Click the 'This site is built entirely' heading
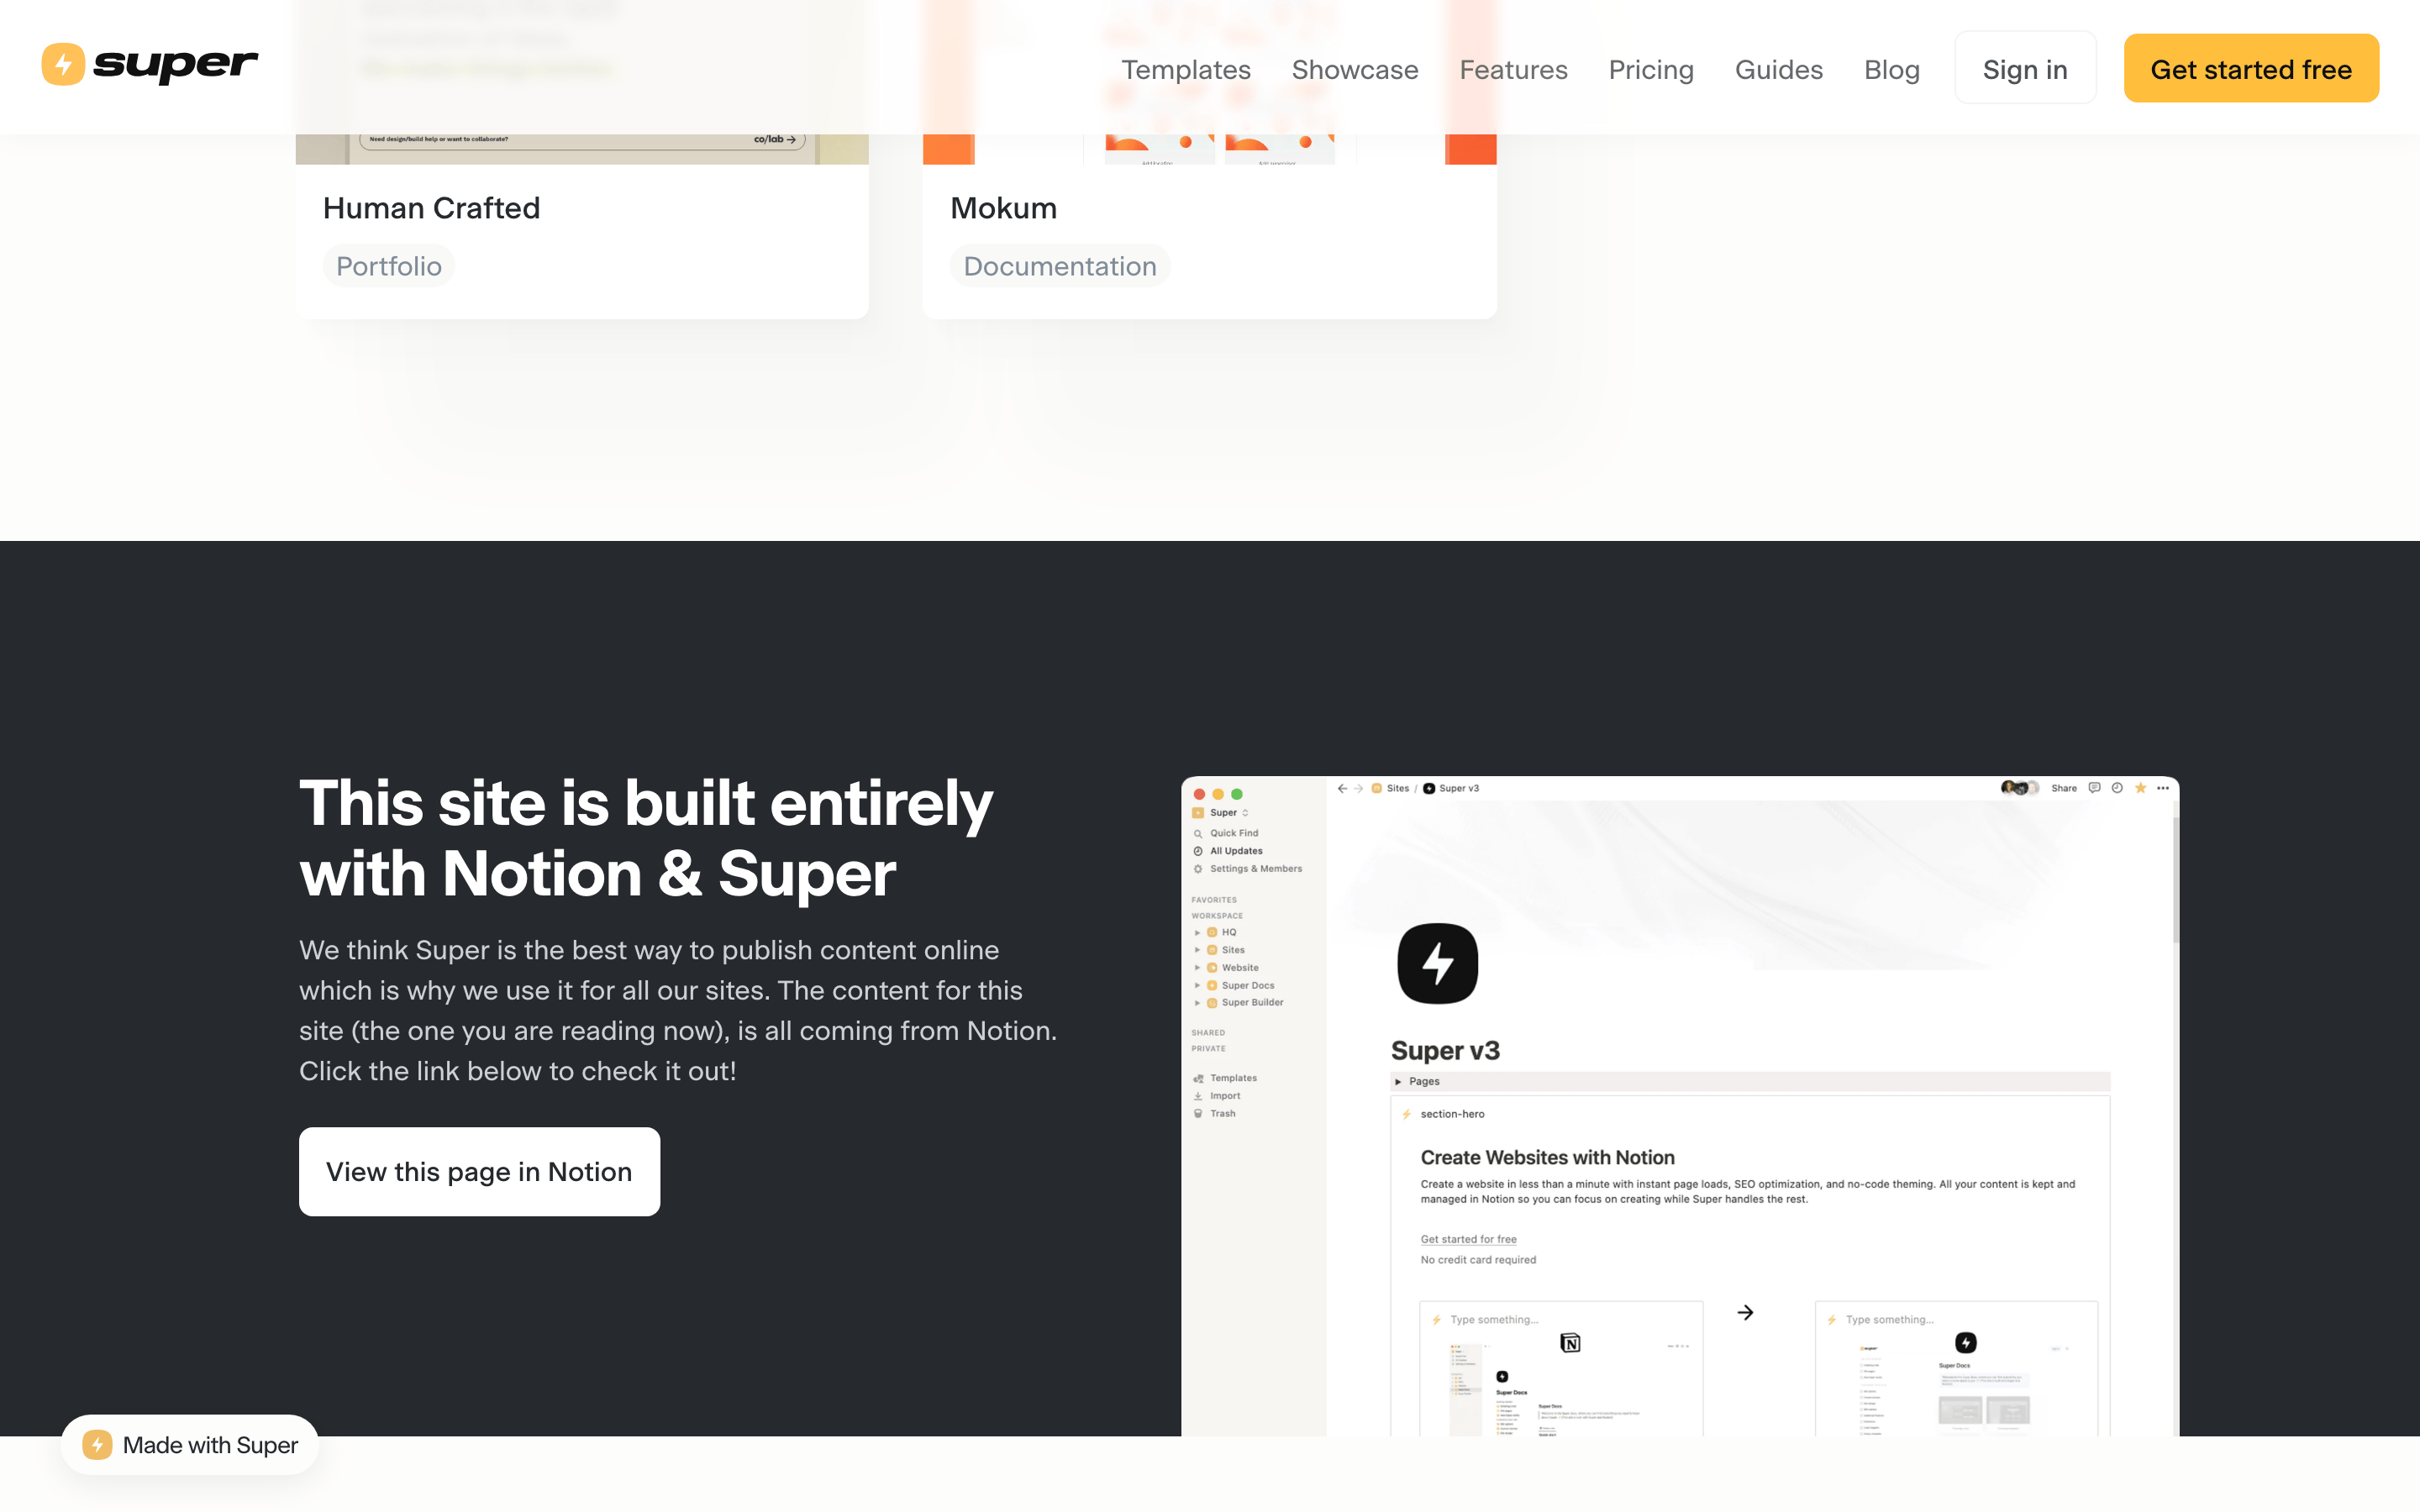 coord(646,838)
